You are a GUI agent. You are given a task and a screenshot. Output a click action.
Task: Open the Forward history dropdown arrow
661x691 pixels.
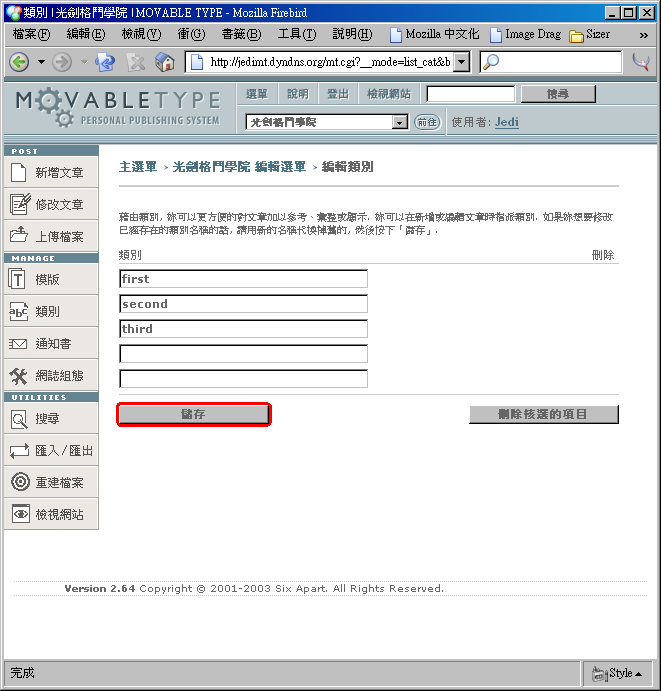[85, 62]
